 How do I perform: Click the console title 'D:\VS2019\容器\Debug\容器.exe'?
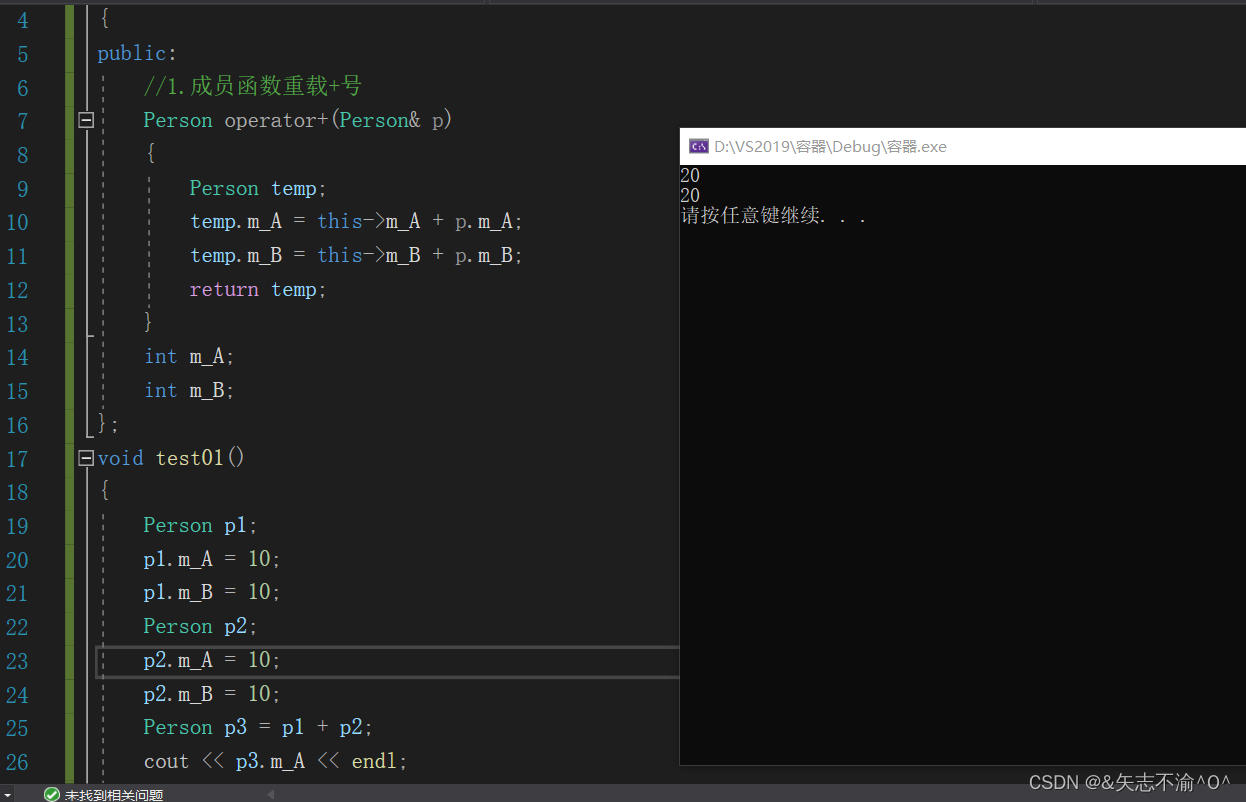pos(830,146)
